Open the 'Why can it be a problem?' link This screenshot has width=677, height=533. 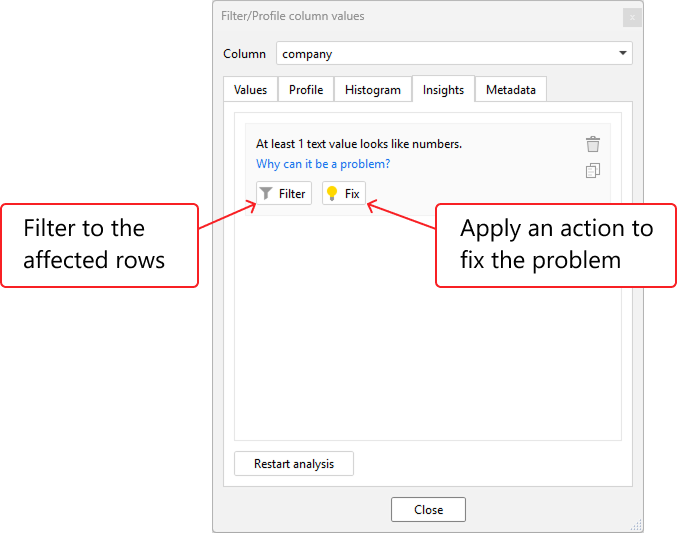click(x=323, y=164)
